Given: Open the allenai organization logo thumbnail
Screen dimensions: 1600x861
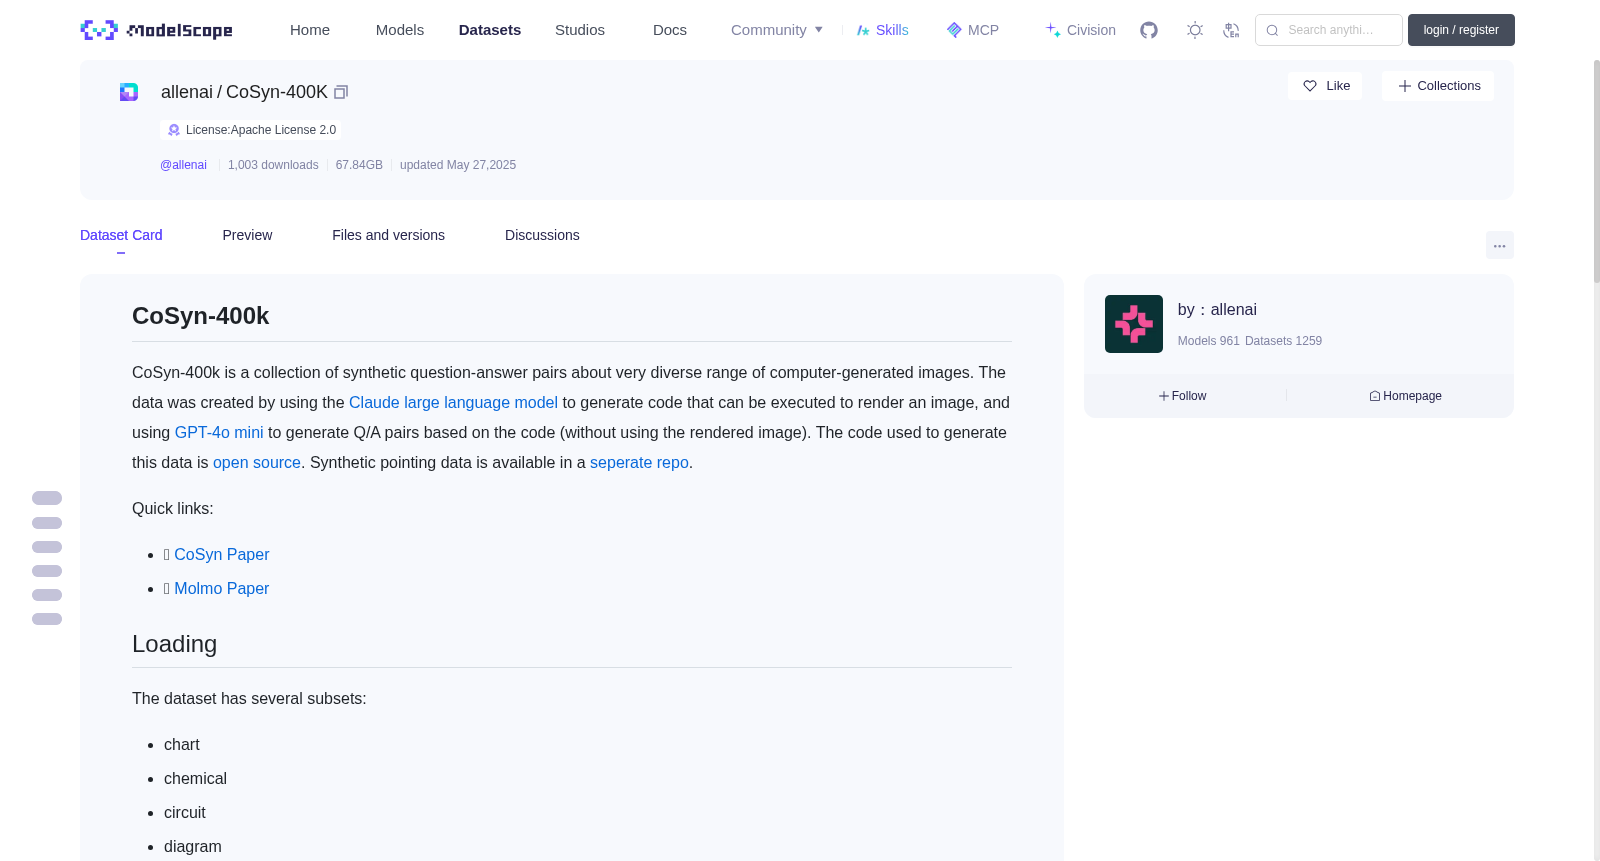Looking at the screenshot, I should click(1134, 324).
